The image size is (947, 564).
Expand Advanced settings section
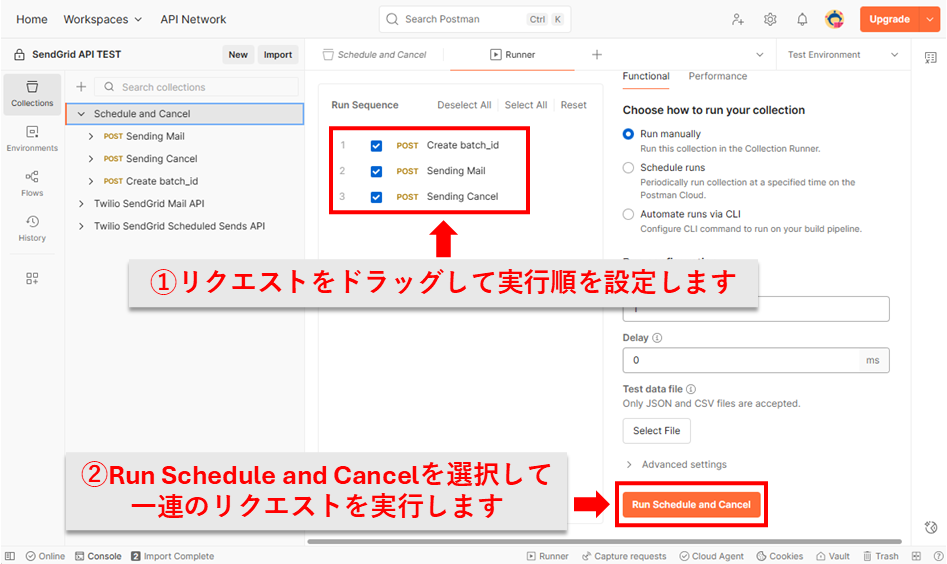(629, 465)
